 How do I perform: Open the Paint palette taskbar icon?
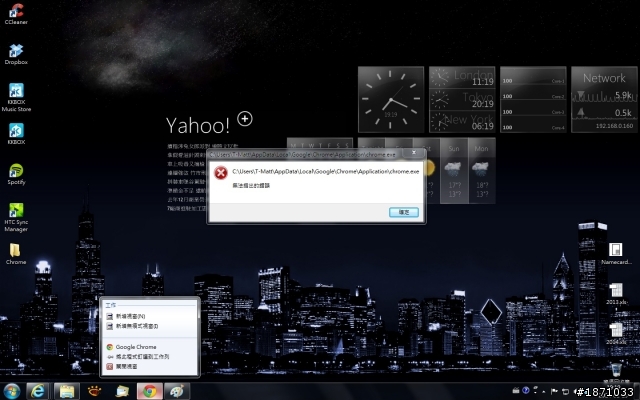tap(177, 391)
